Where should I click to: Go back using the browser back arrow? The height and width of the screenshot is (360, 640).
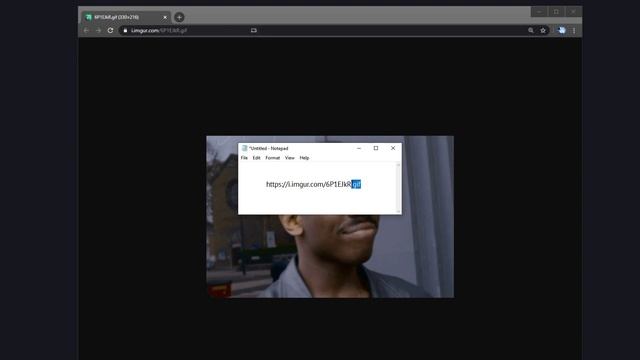click(x=86, y=30)
